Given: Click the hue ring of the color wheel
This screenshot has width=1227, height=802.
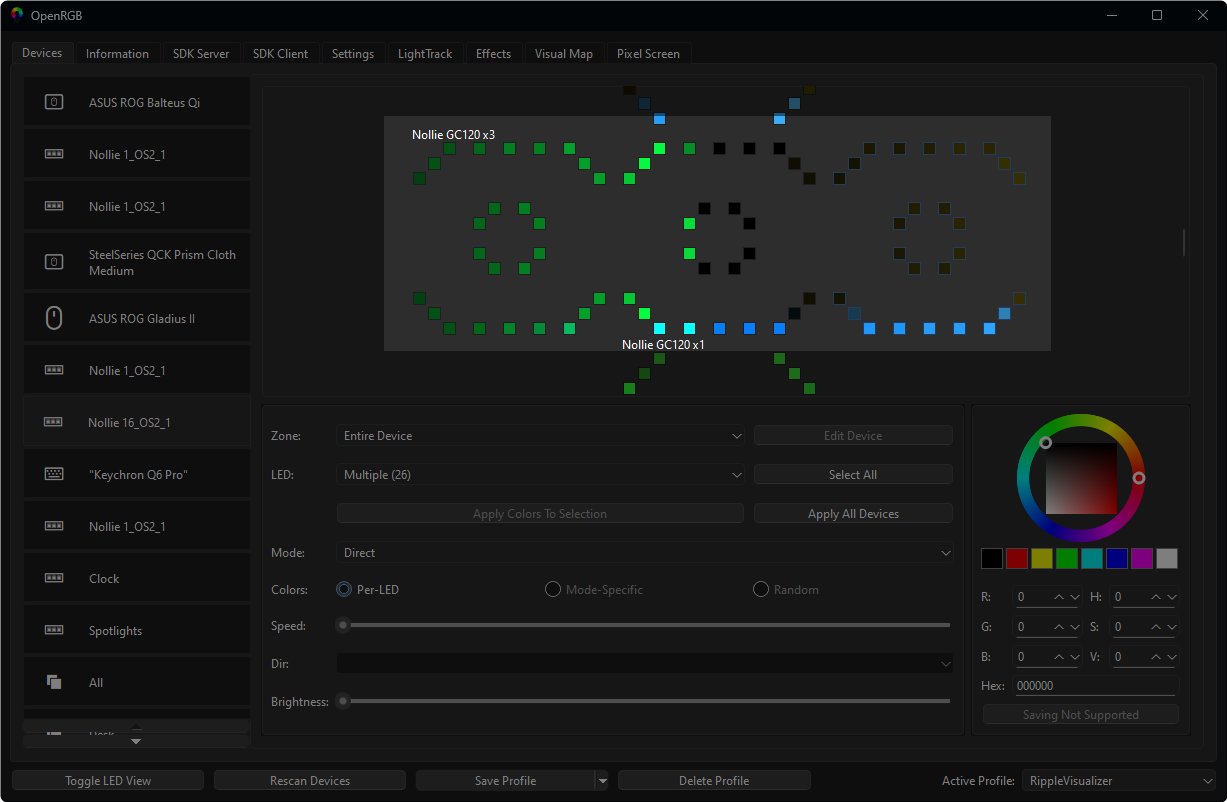Looking at the screenshot, I should pos(1081,421).
